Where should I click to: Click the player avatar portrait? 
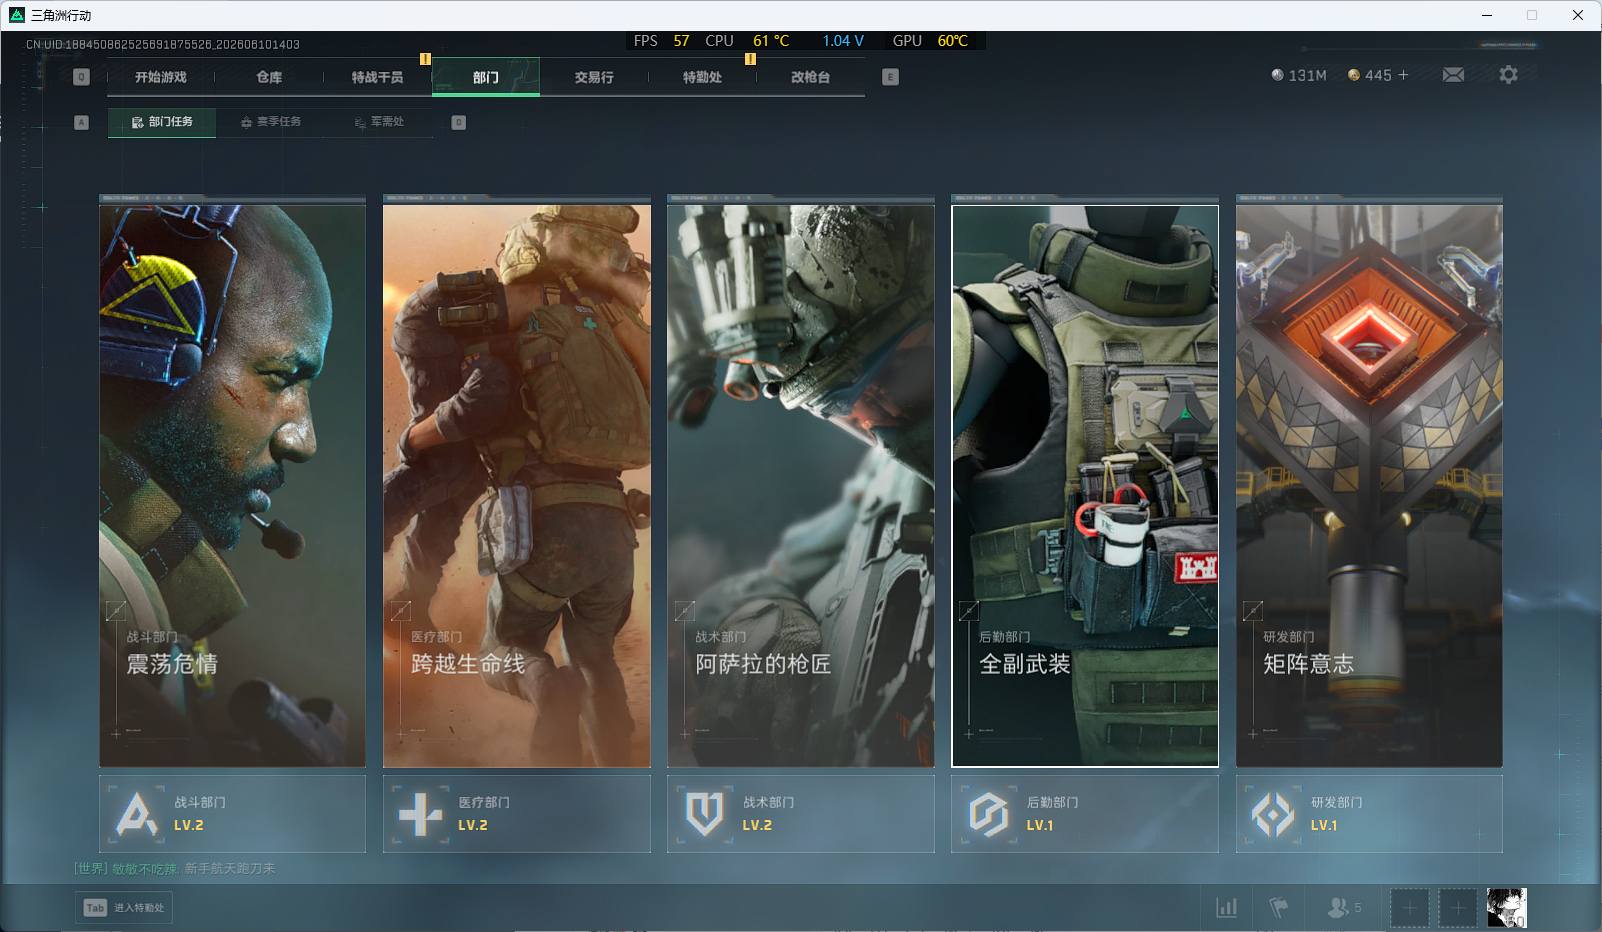(1506, 908)
